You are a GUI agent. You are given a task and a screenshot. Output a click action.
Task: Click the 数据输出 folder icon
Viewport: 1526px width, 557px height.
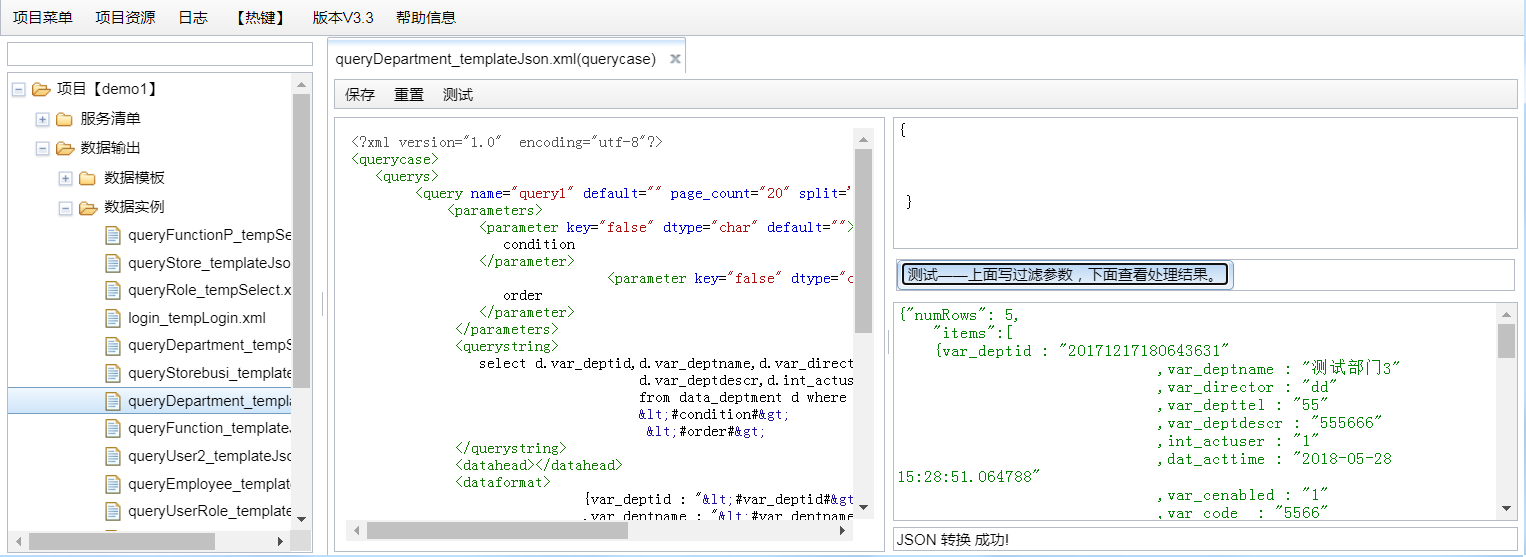coord(65,148)
